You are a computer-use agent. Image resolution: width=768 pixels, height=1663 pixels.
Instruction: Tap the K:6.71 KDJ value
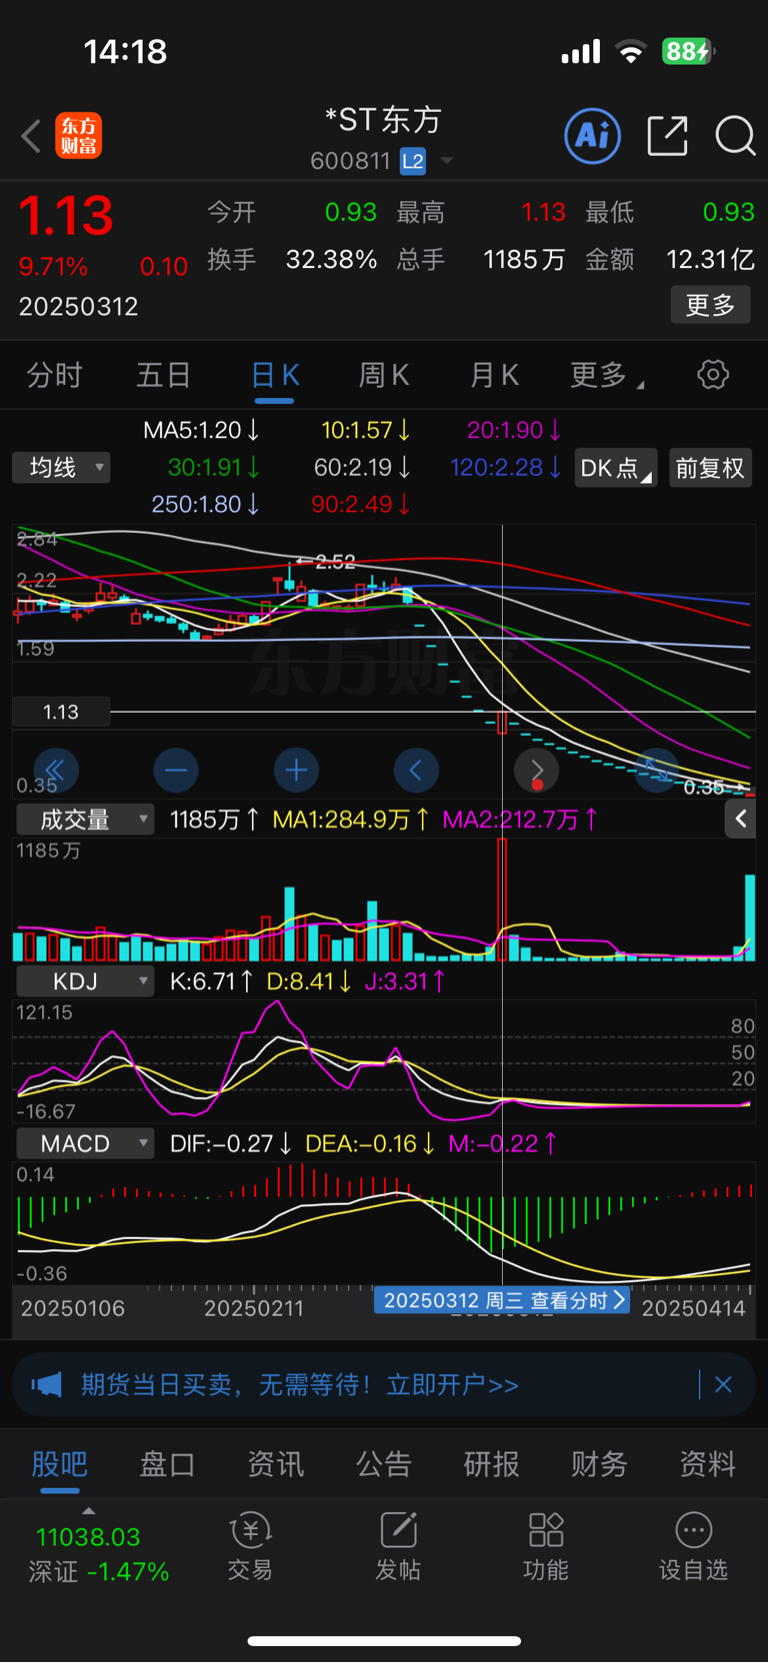click(x=212, y=981)
